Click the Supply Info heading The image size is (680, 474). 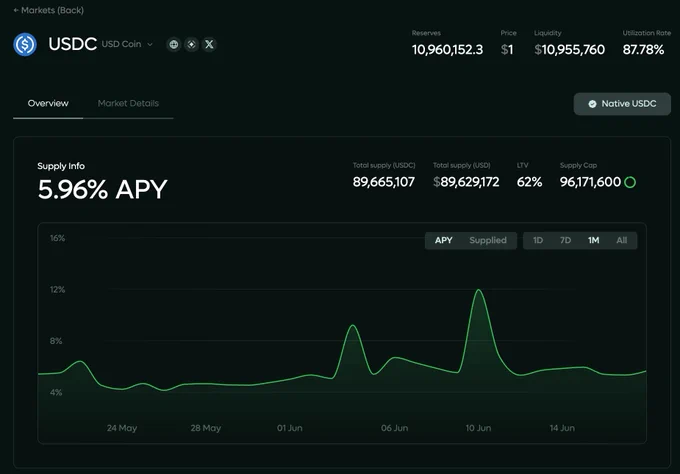pyautogui.click(x=61, y=166)
